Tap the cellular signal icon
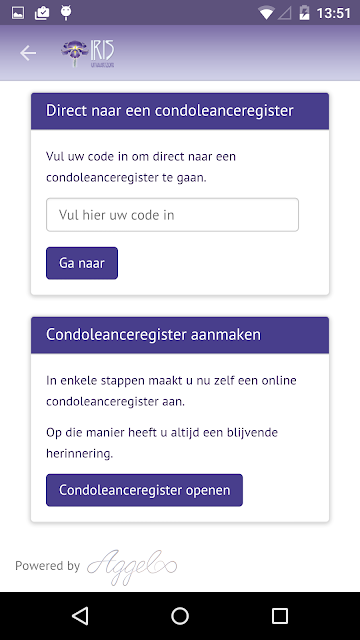Image resolution: width=360 pixels, height=640 pixels. coord(285,13)
